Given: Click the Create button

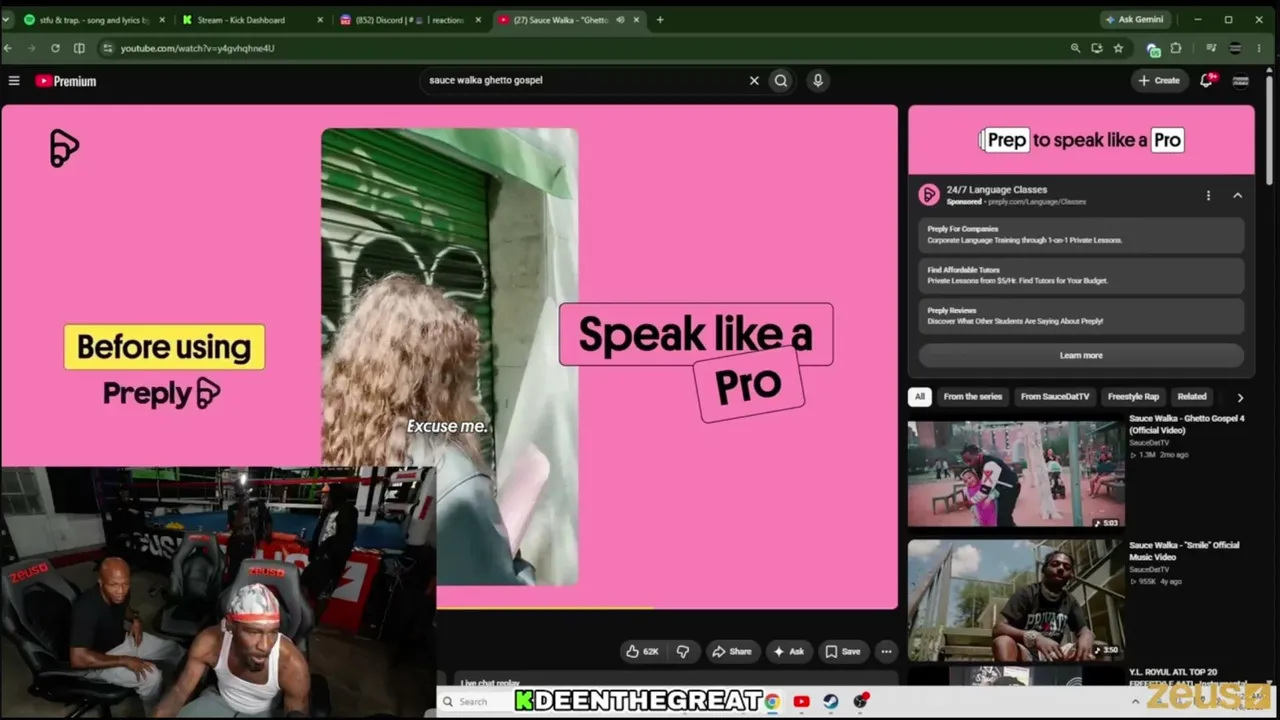Looking at the screenshot, I should (x=1159, y=80).
